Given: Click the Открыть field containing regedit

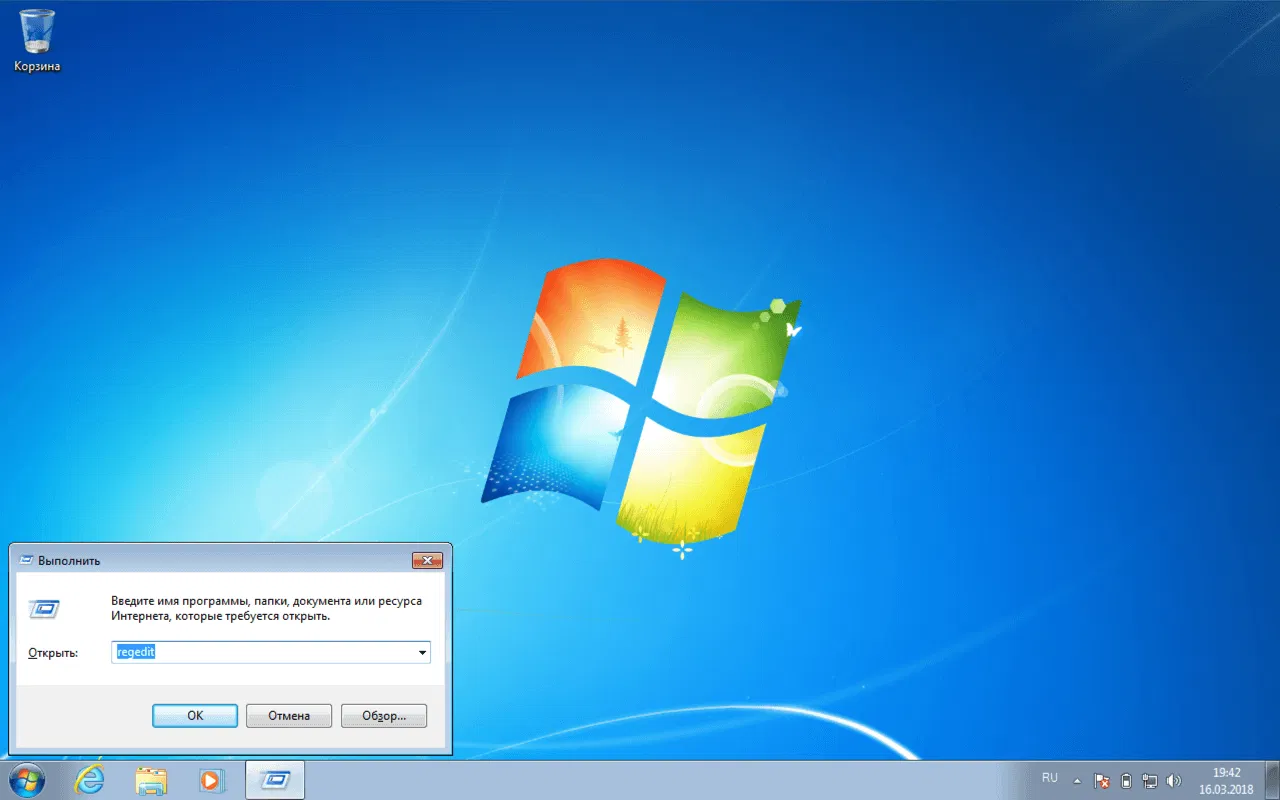Looking at the screenshot, I should coord(272,653).
